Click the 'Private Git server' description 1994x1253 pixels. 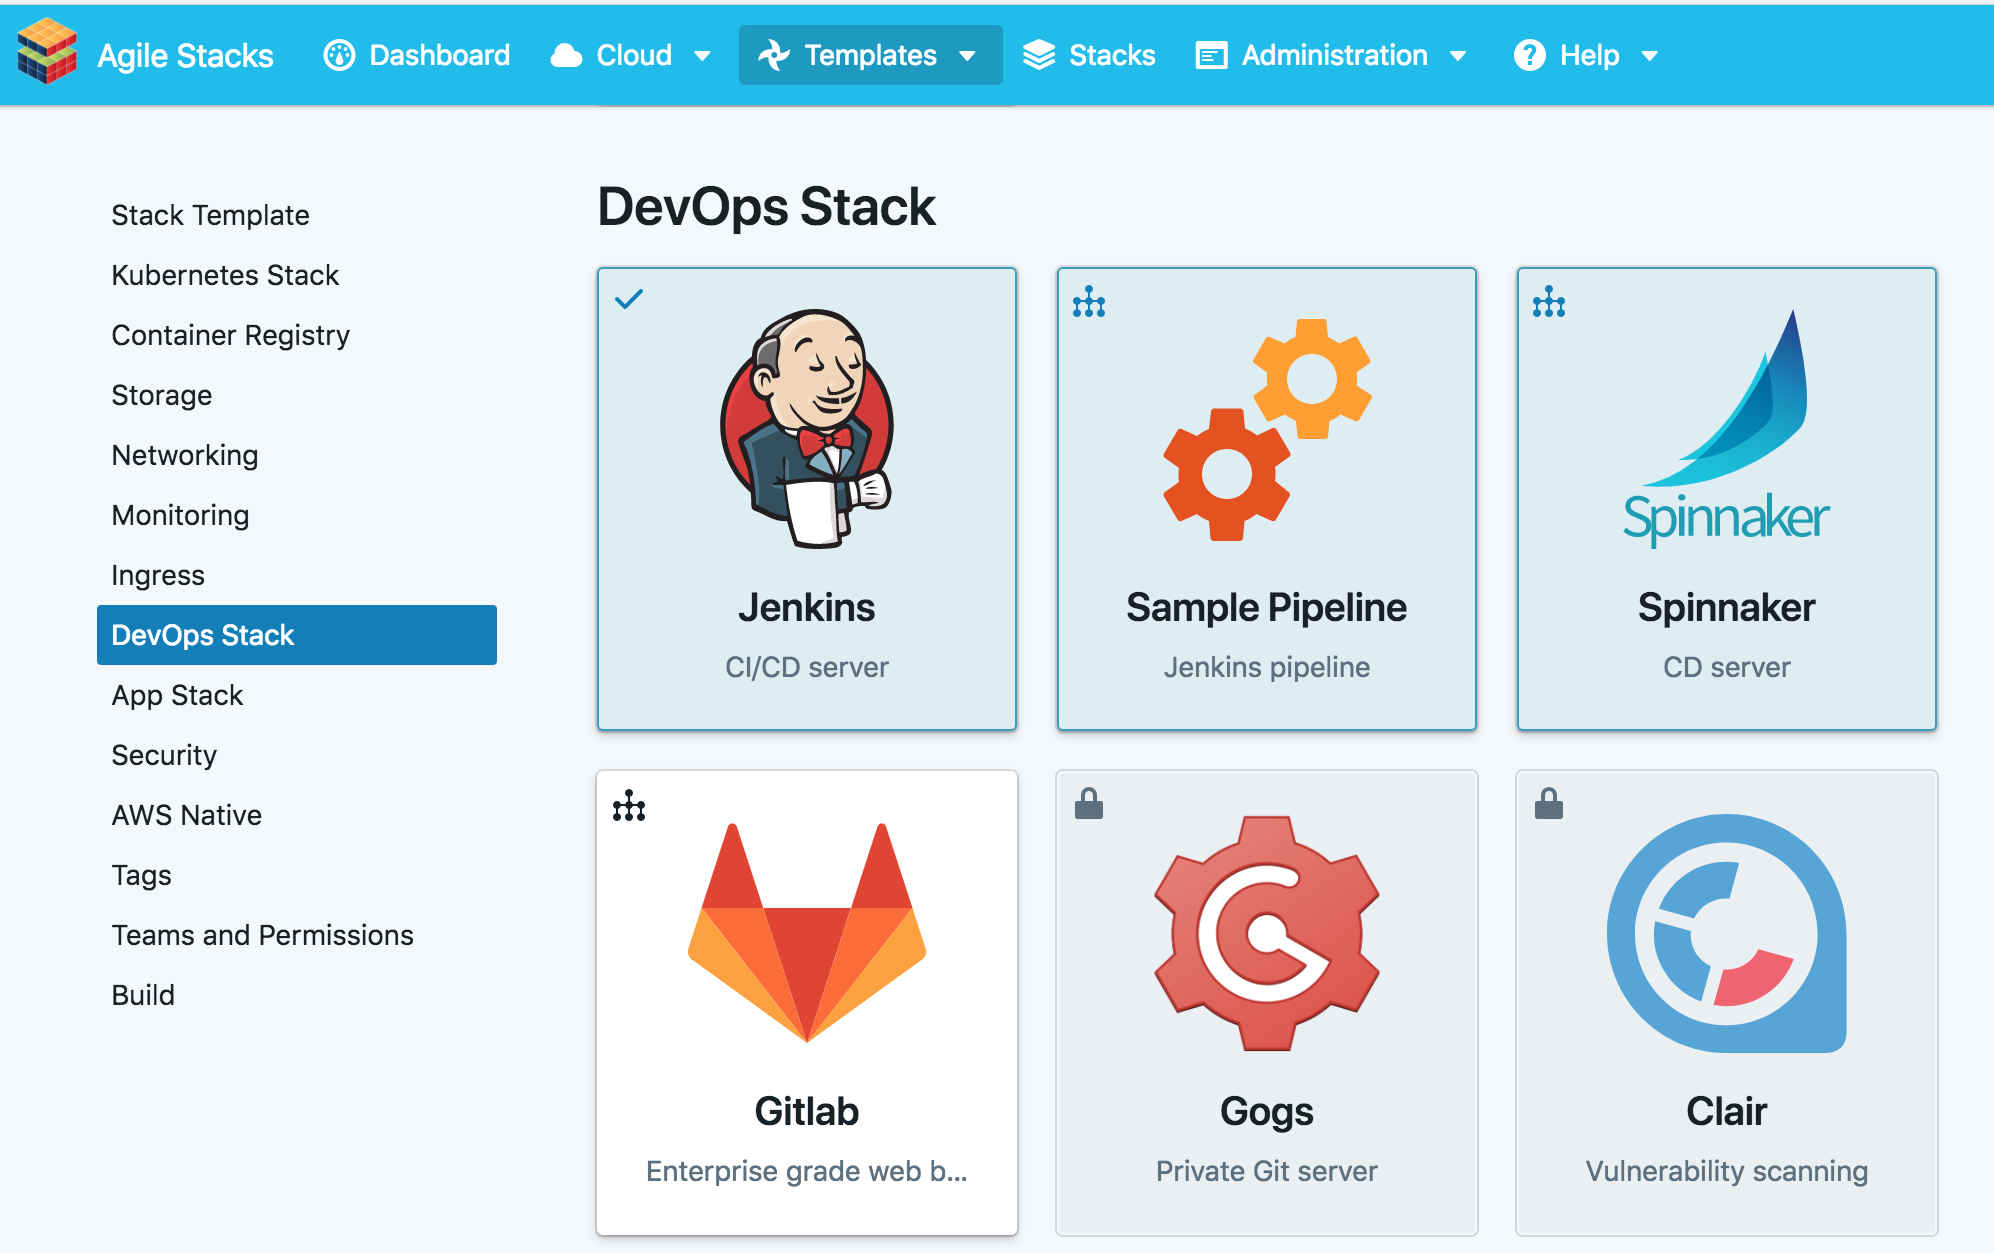1267,1171
